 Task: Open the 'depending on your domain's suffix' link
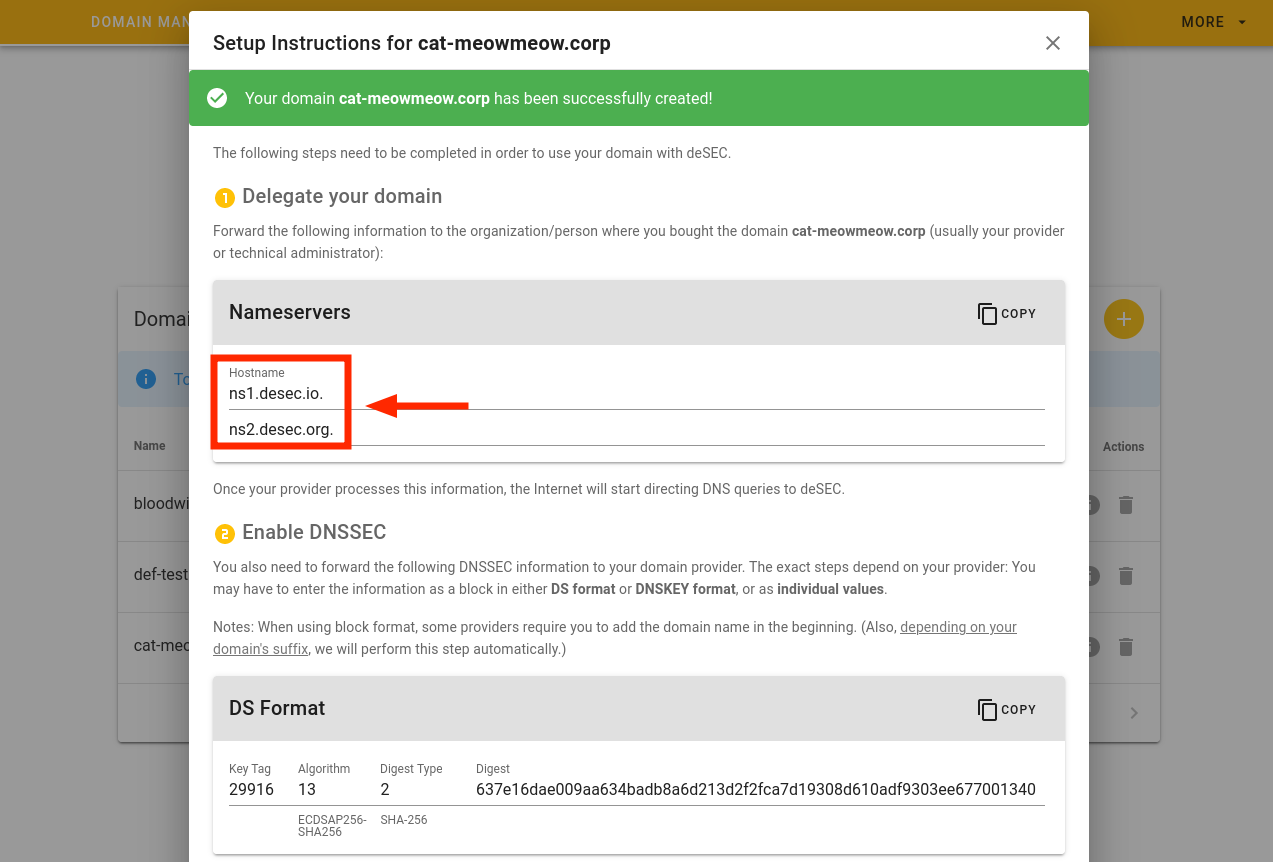pyautogui.click(x=615, y=638)
